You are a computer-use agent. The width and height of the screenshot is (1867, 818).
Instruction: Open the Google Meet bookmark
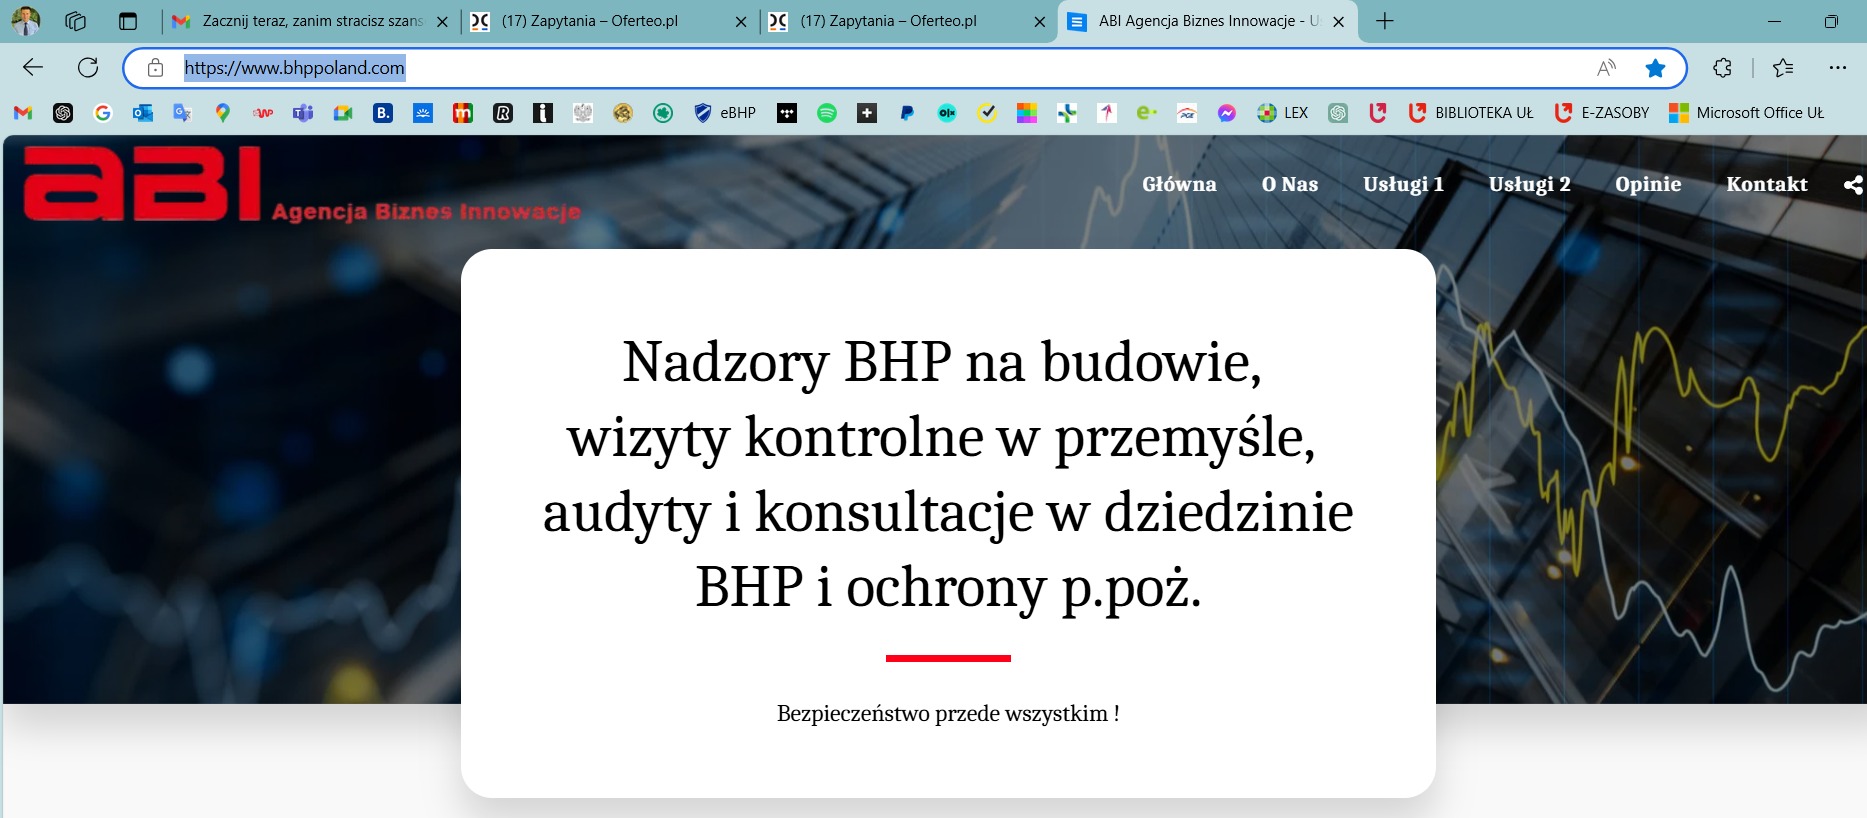pos(343,113)
